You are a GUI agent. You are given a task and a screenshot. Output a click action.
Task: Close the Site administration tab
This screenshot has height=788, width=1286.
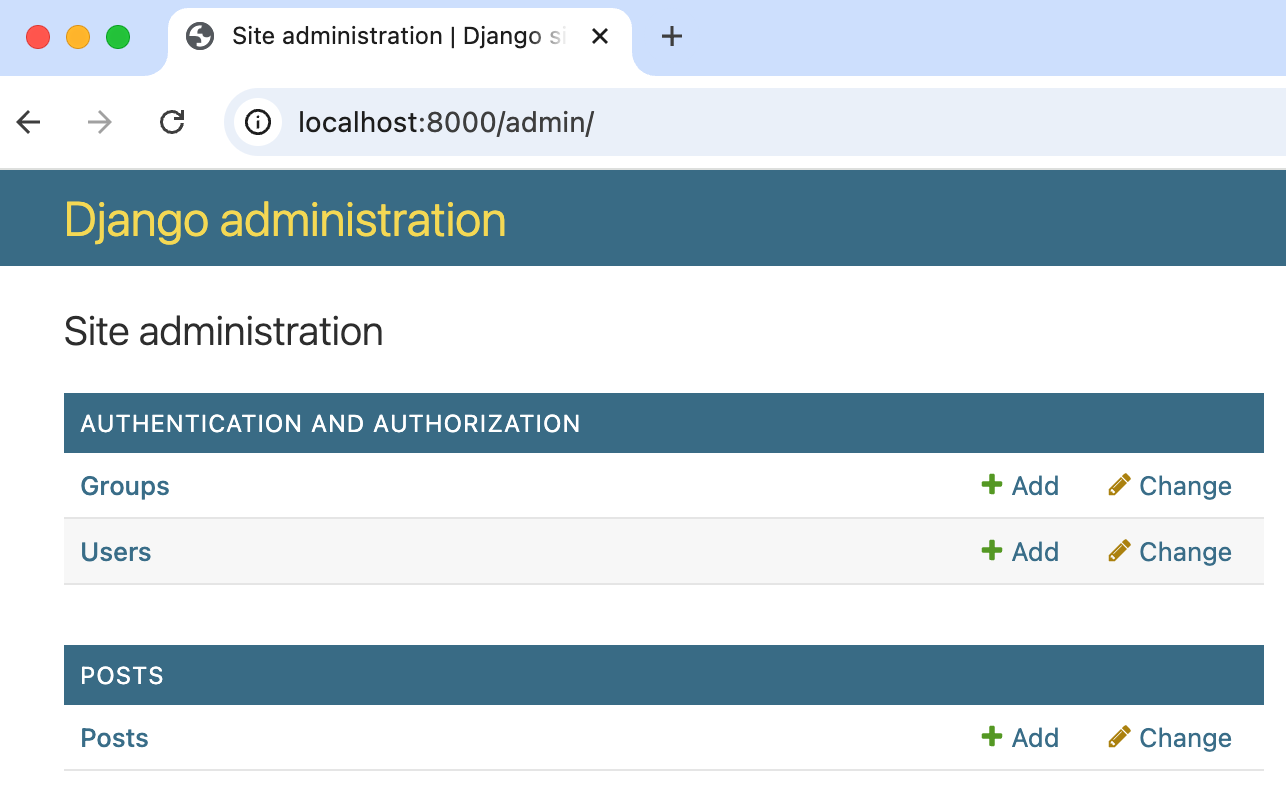(x=600, y=37)
